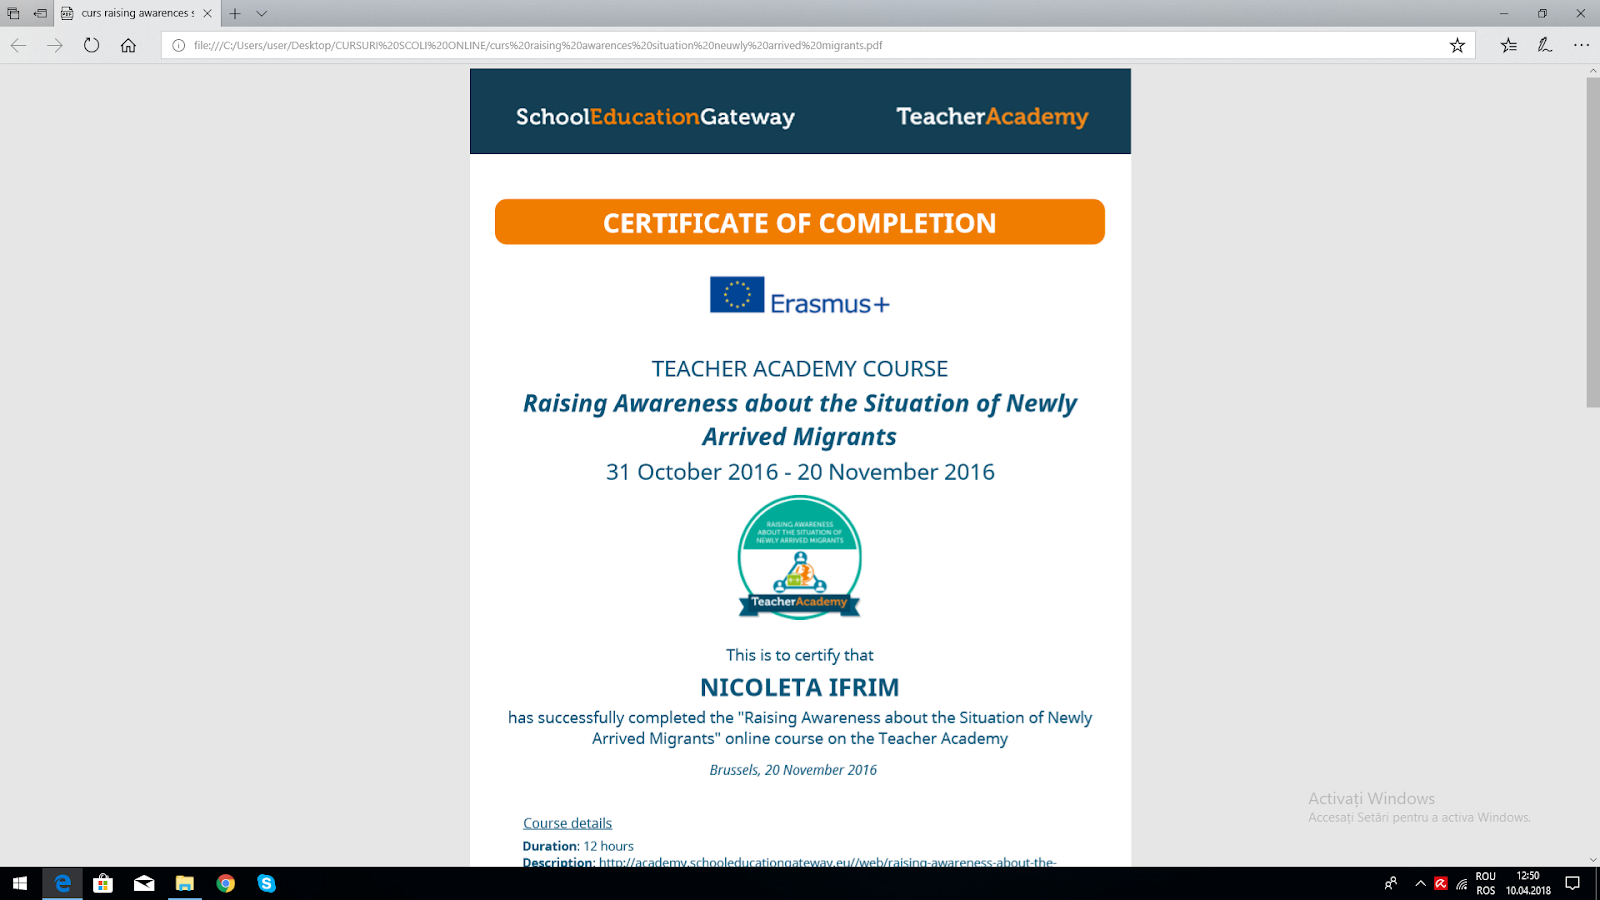Set these tabs aside
1600x900 pixels.
(x=40, y=13)
